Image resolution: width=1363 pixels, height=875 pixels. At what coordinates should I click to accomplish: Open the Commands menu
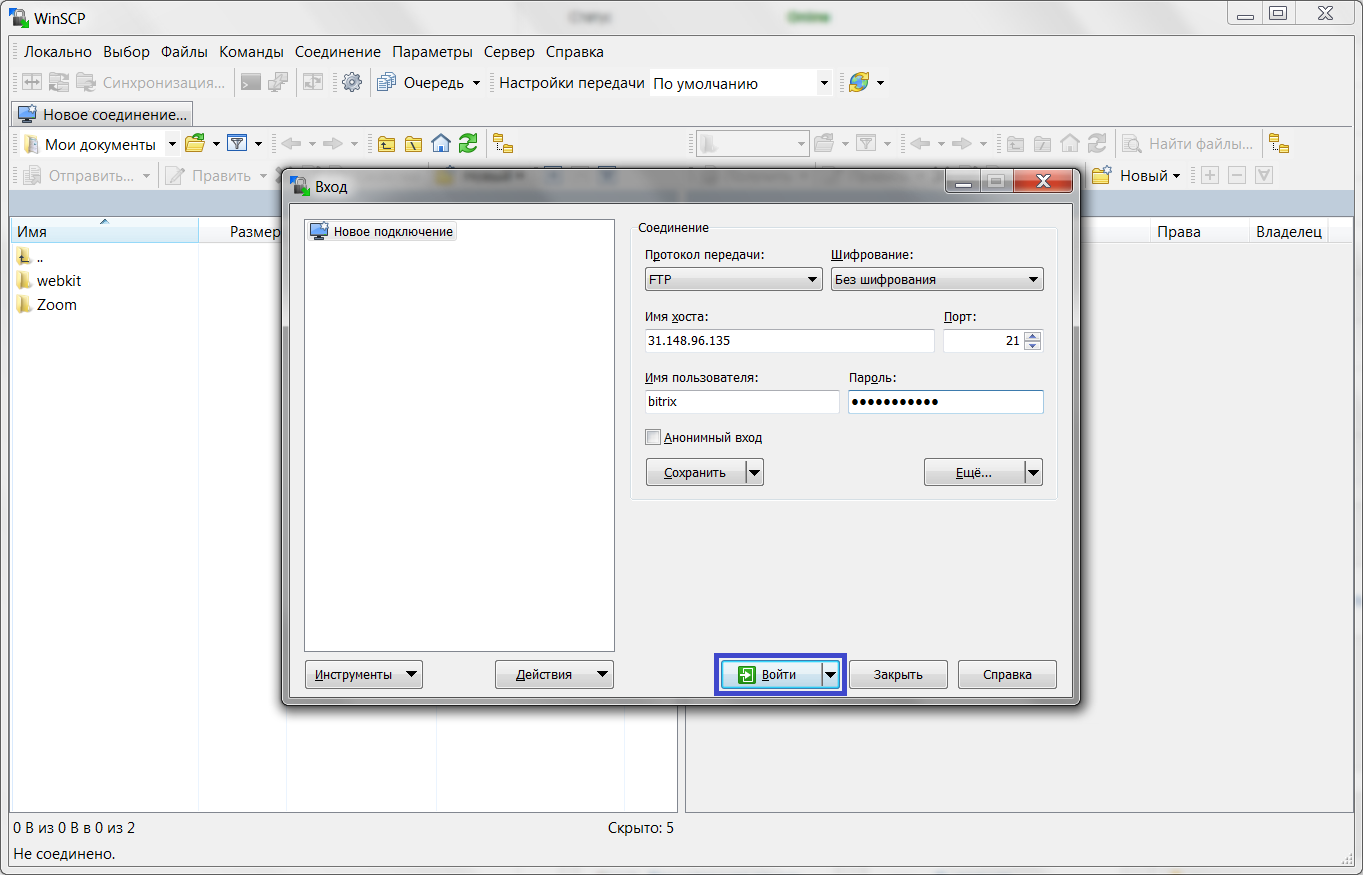coord(251,52)
